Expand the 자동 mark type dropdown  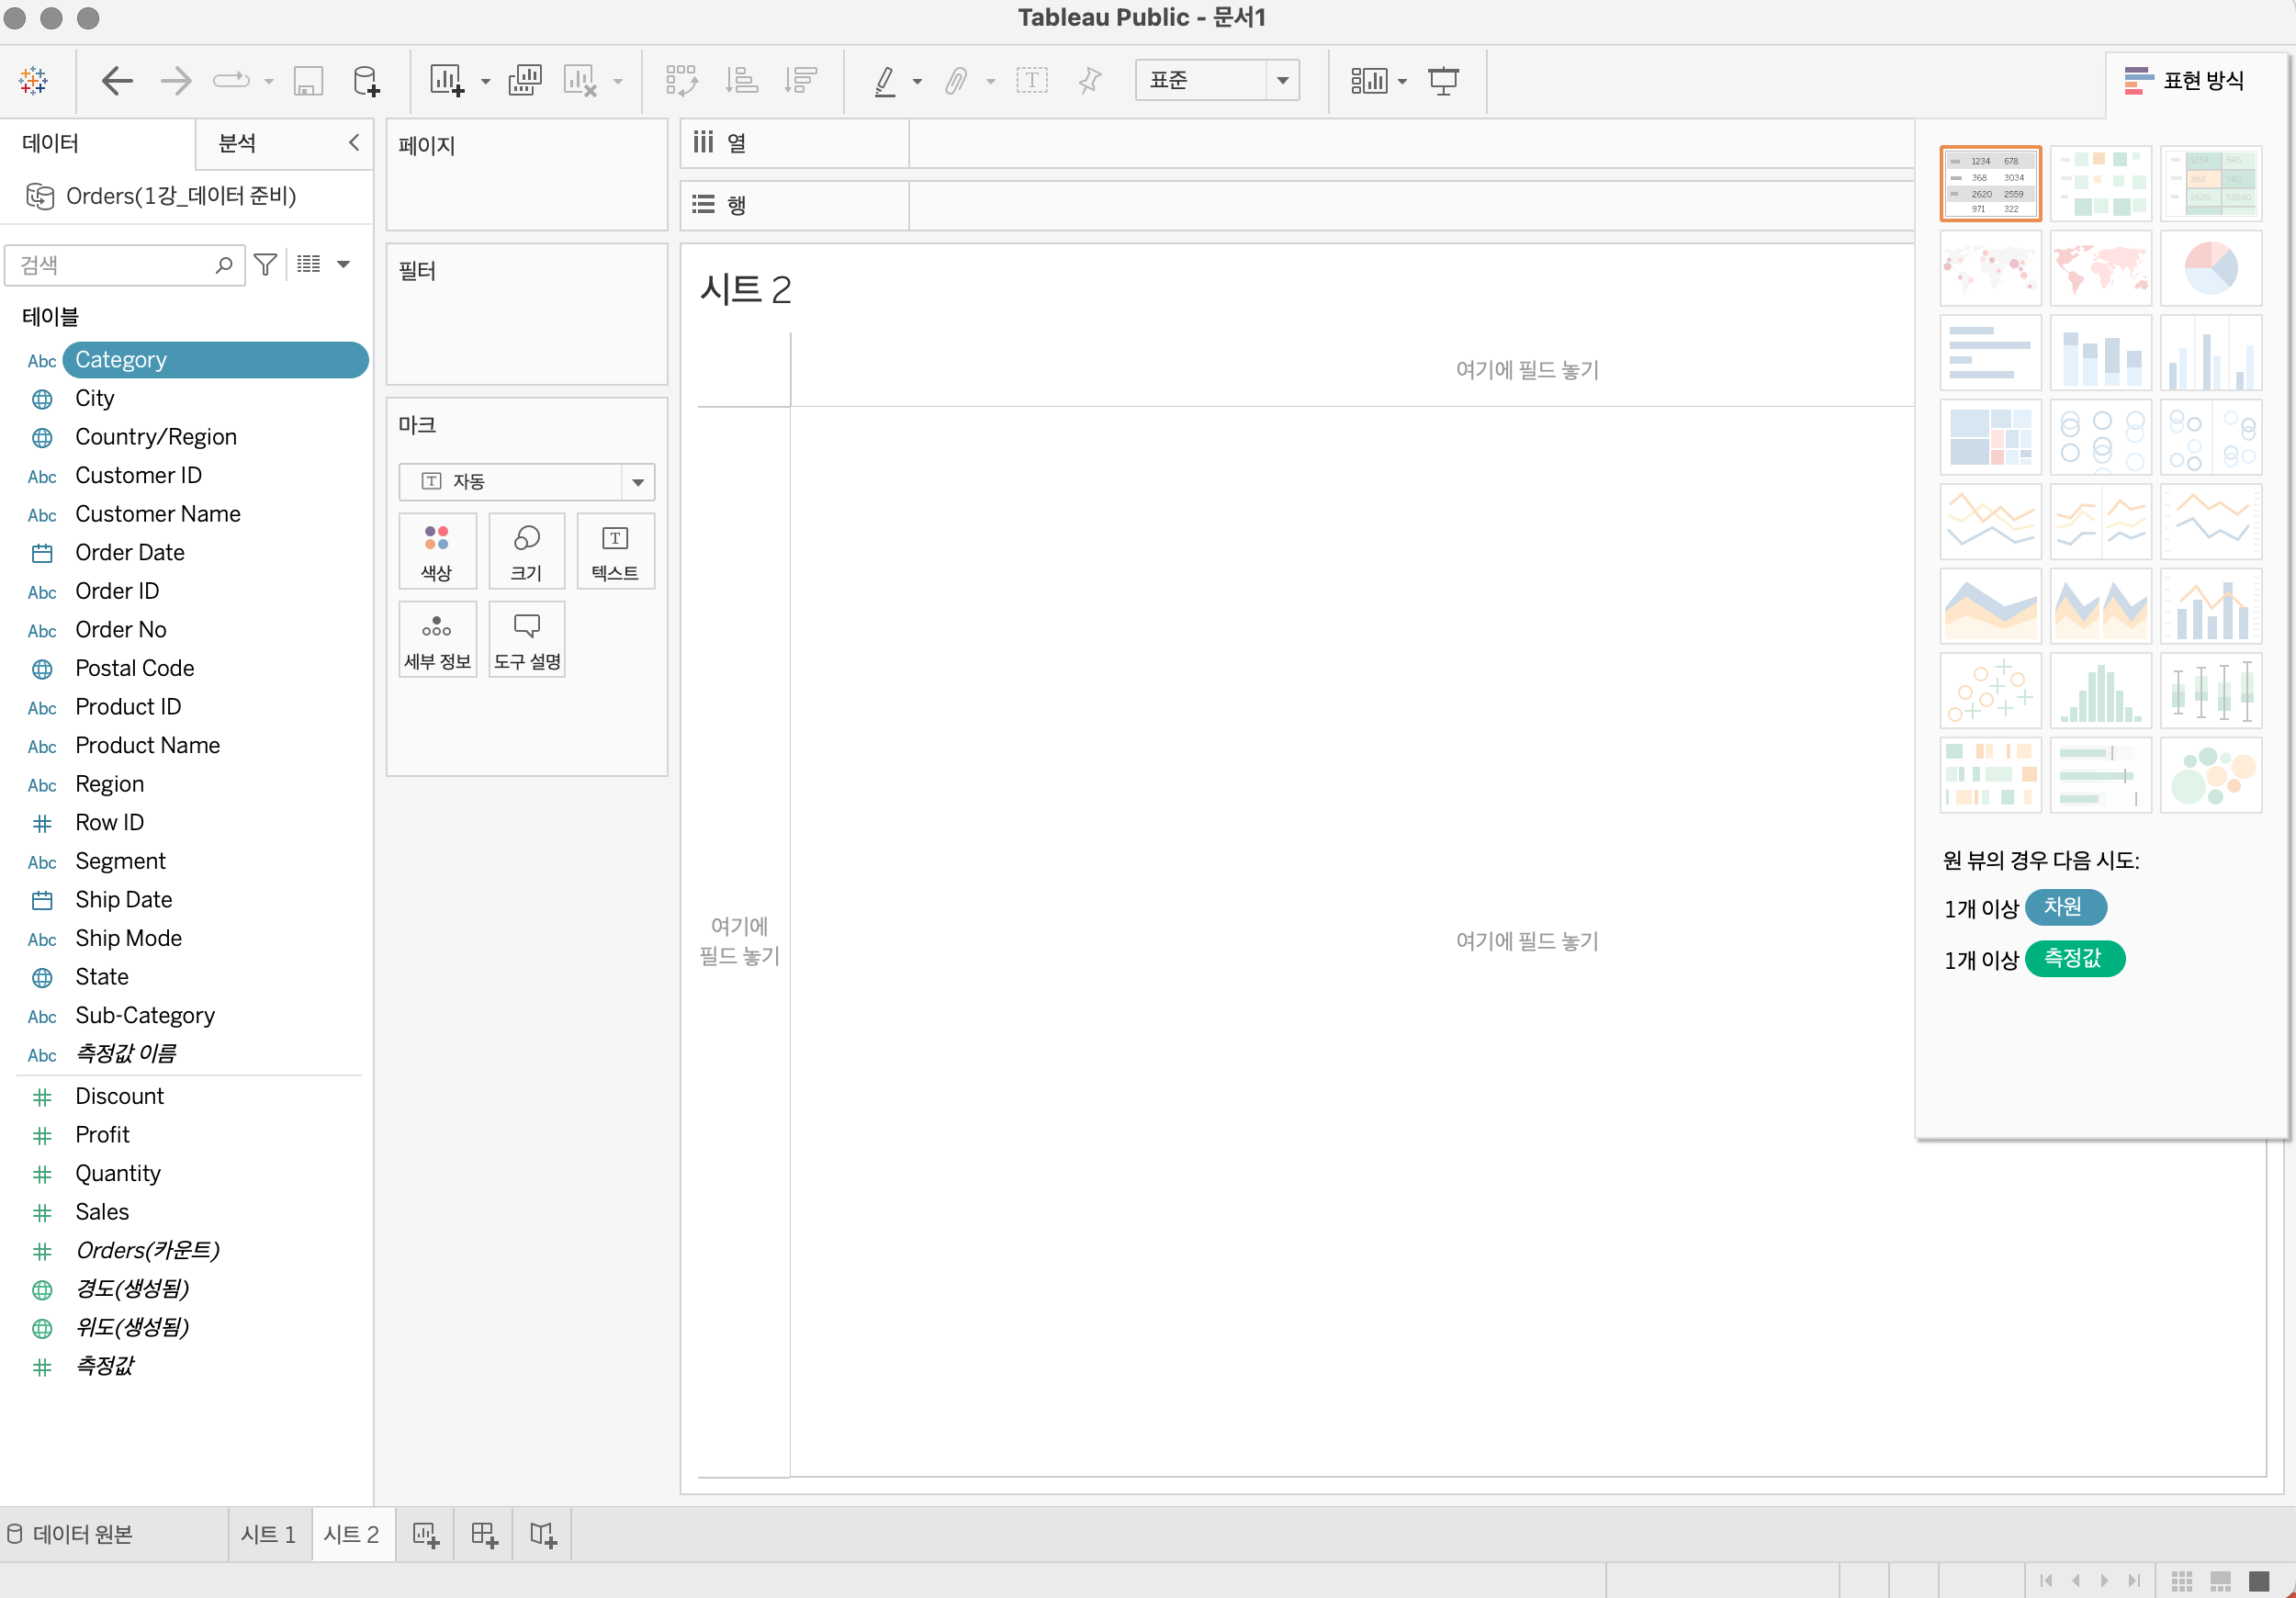[x=637, y=482]
